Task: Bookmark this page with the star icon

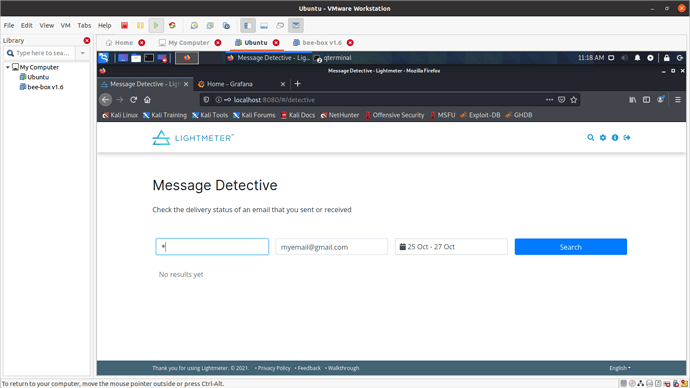Action: pos(574,100)
